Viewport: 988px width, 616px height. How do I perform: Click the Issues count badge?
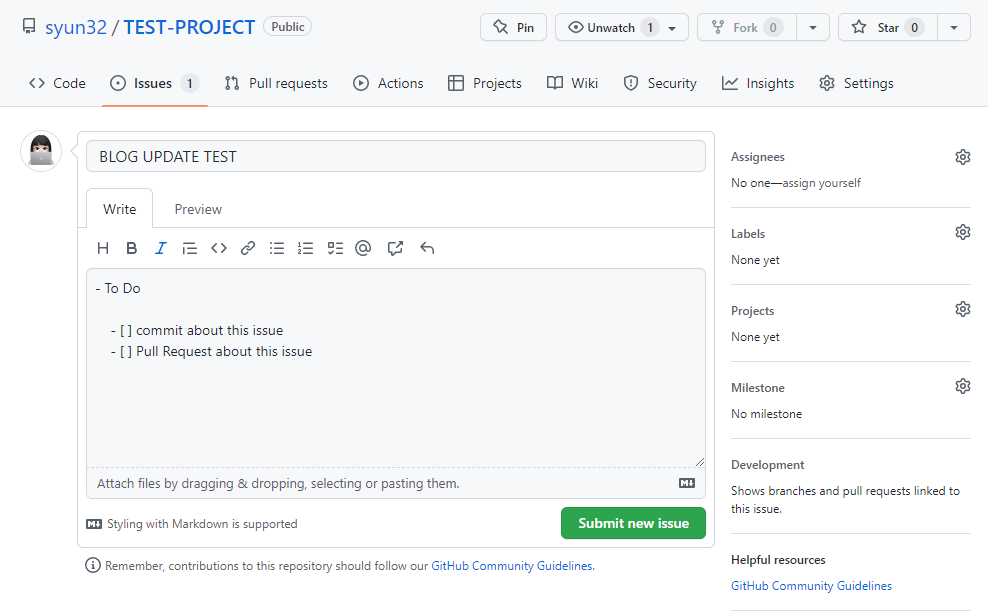tap(189, 83)
